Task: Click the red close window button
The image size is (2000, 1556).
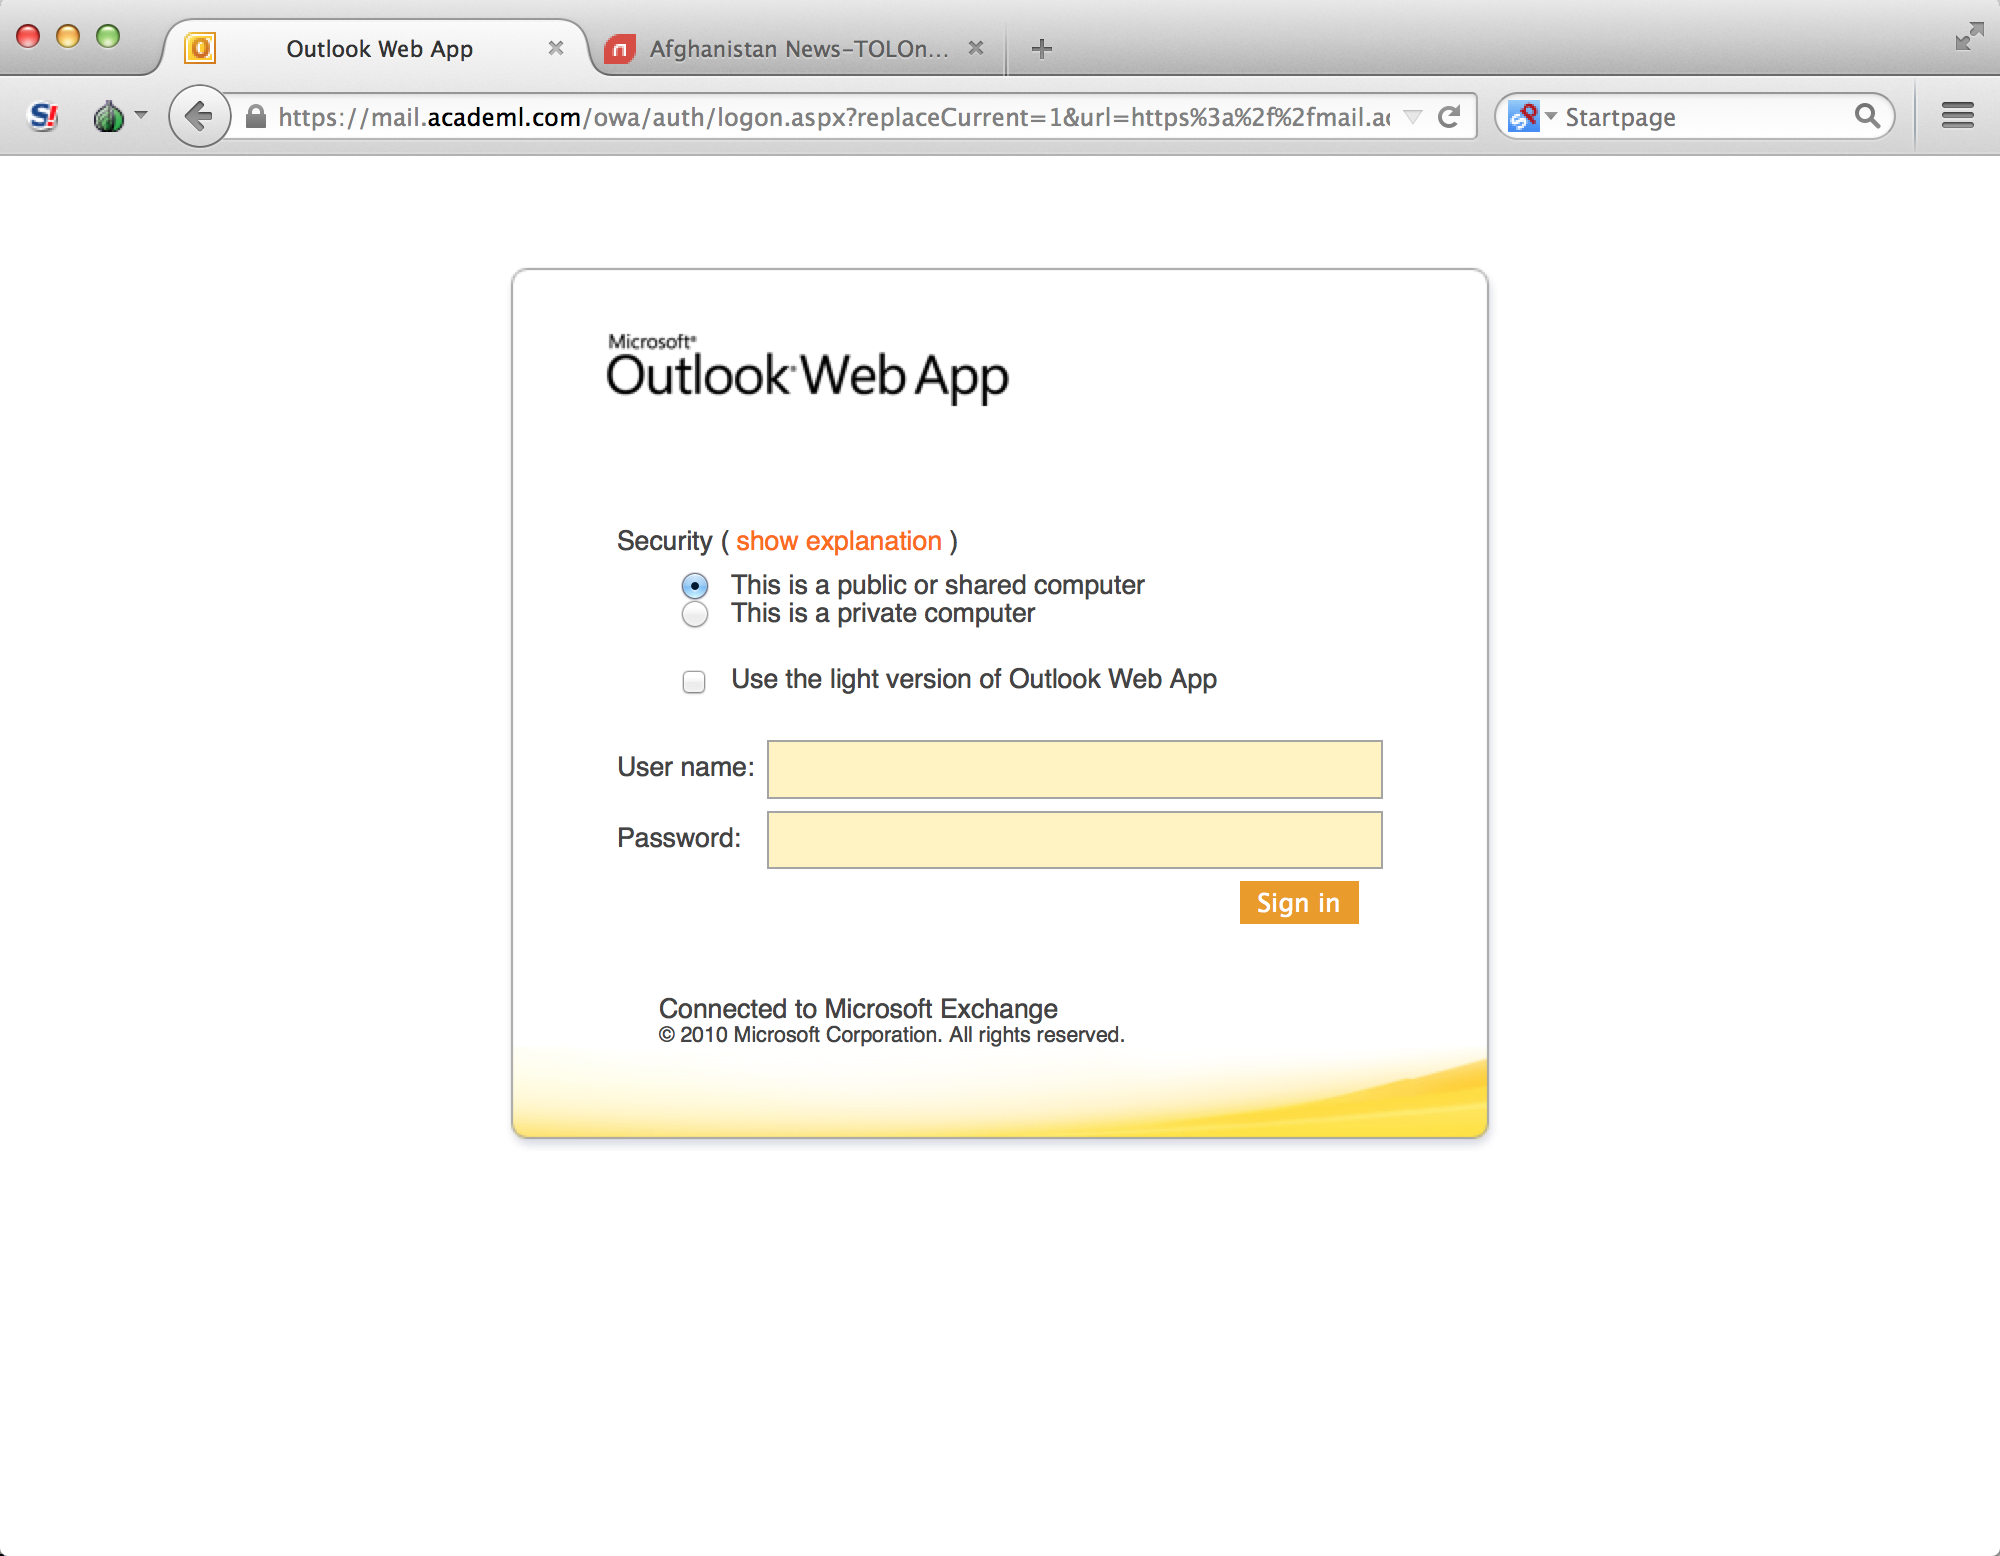Action: [x=28, y=36]
